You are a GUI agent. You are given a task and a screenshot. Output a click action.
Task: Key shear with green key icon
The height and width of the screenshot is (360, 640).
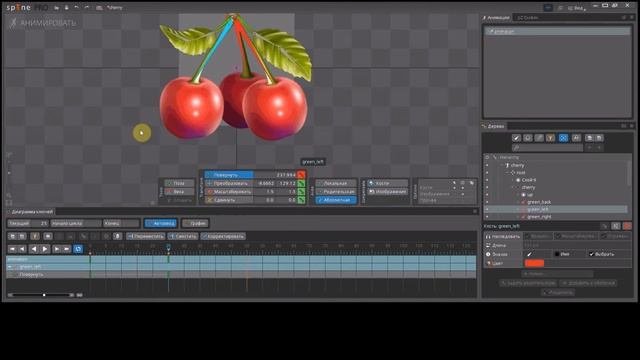coord(301,200)
